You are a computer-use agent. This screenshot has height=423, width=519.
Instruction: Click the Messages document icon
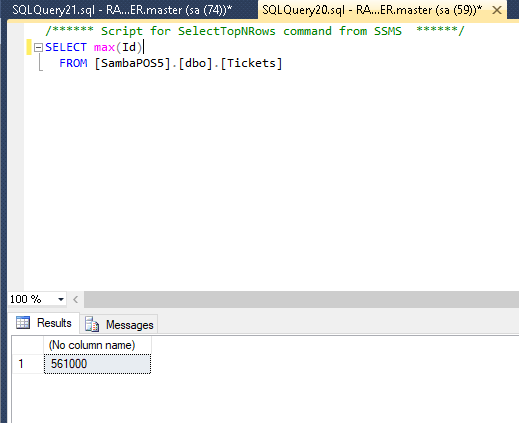point(92,324)
